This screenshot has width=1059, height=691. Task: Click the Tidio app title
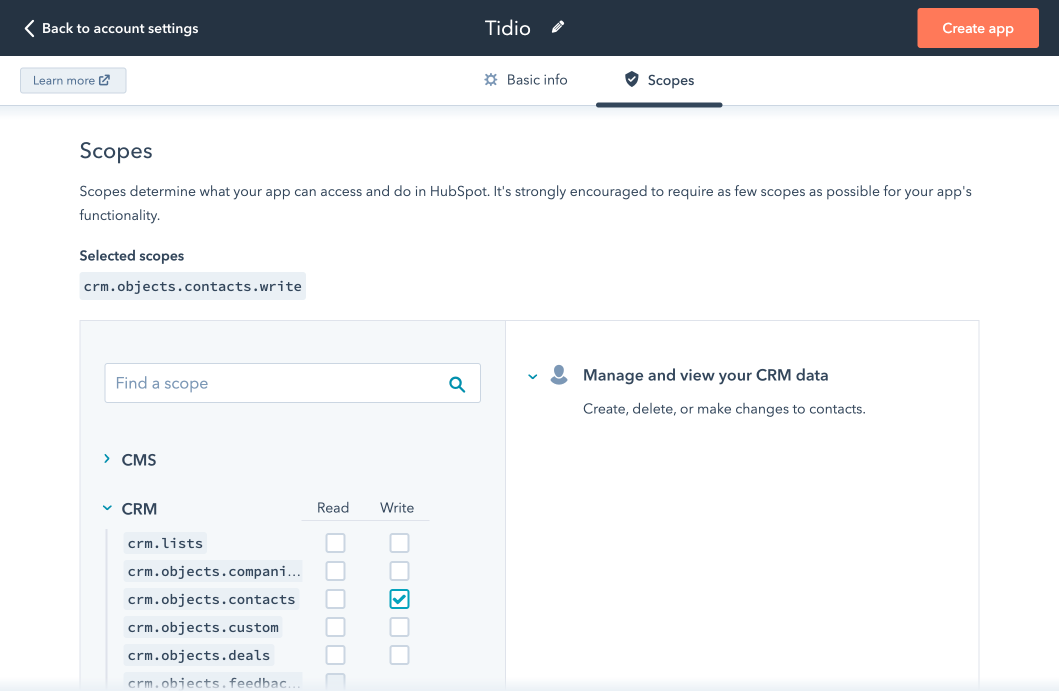(508, 28)
